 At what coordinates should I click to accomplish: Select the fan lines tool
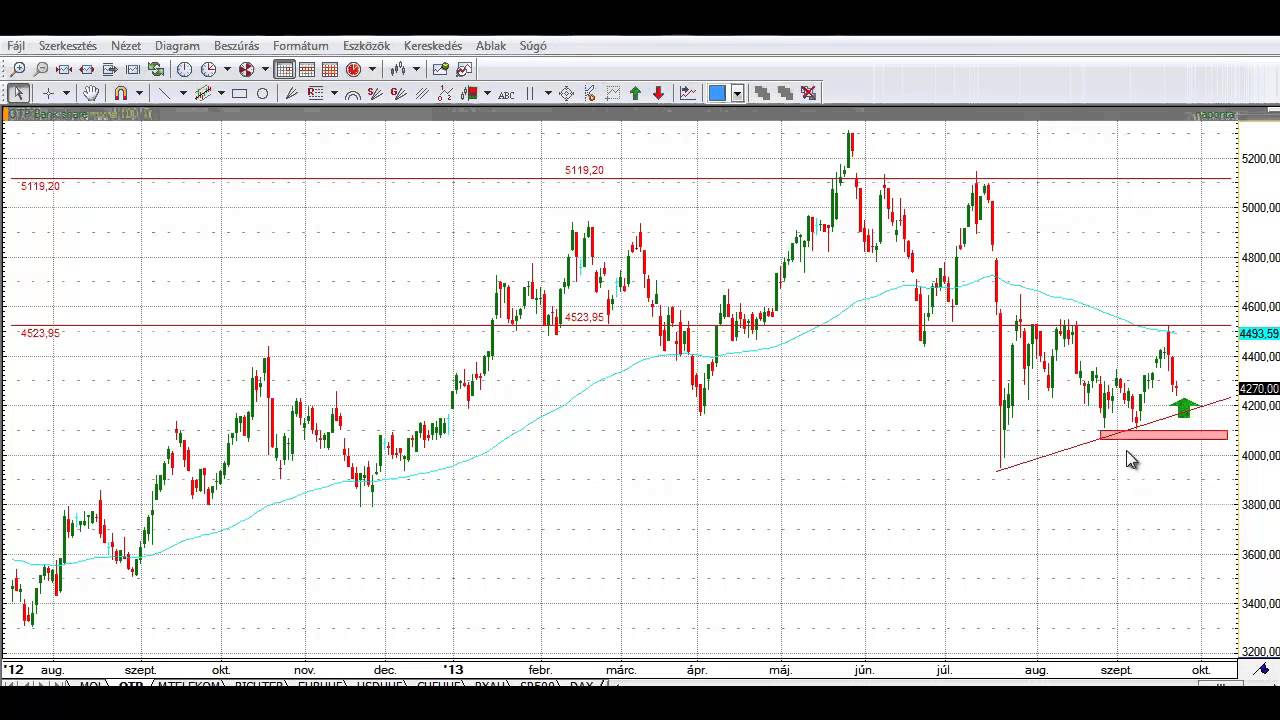292,93
